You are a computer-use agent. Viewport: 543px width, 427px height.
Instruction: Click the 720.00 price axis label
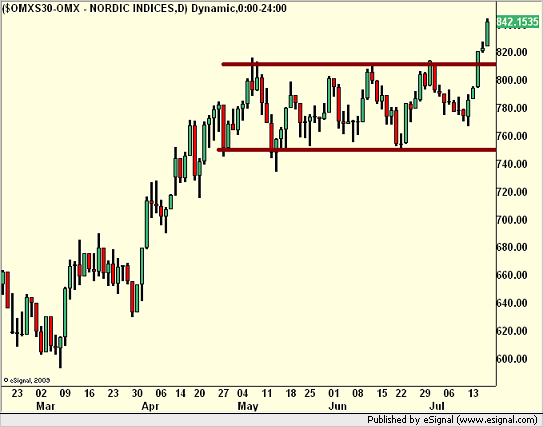[512, 192]
